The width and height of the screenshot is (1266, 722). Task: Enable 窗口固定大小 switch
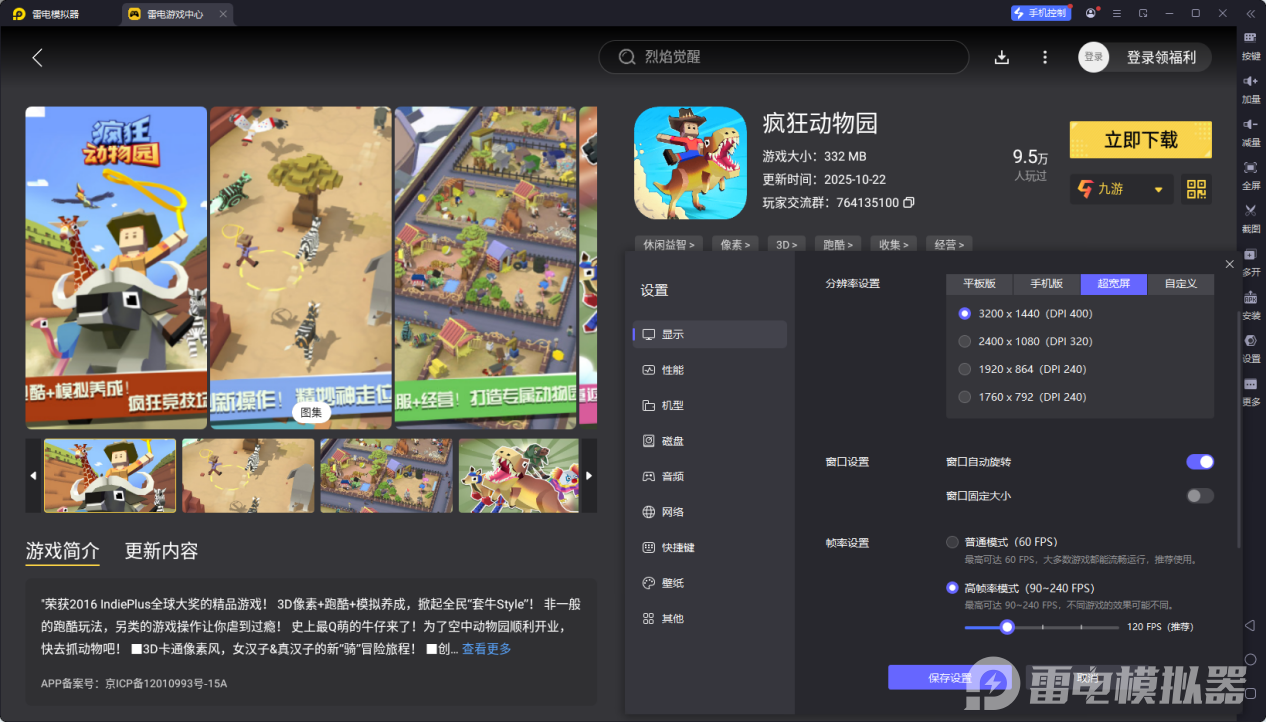tap(1200, 496)
